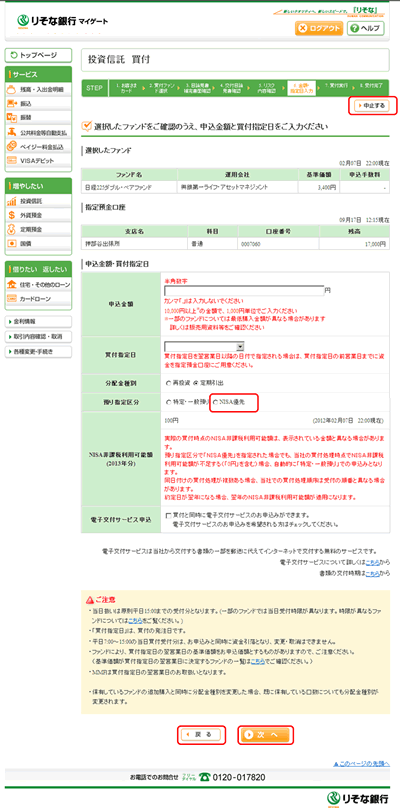
Task: Choose the NISA優先 radio option
Action: tap(216, 402)
